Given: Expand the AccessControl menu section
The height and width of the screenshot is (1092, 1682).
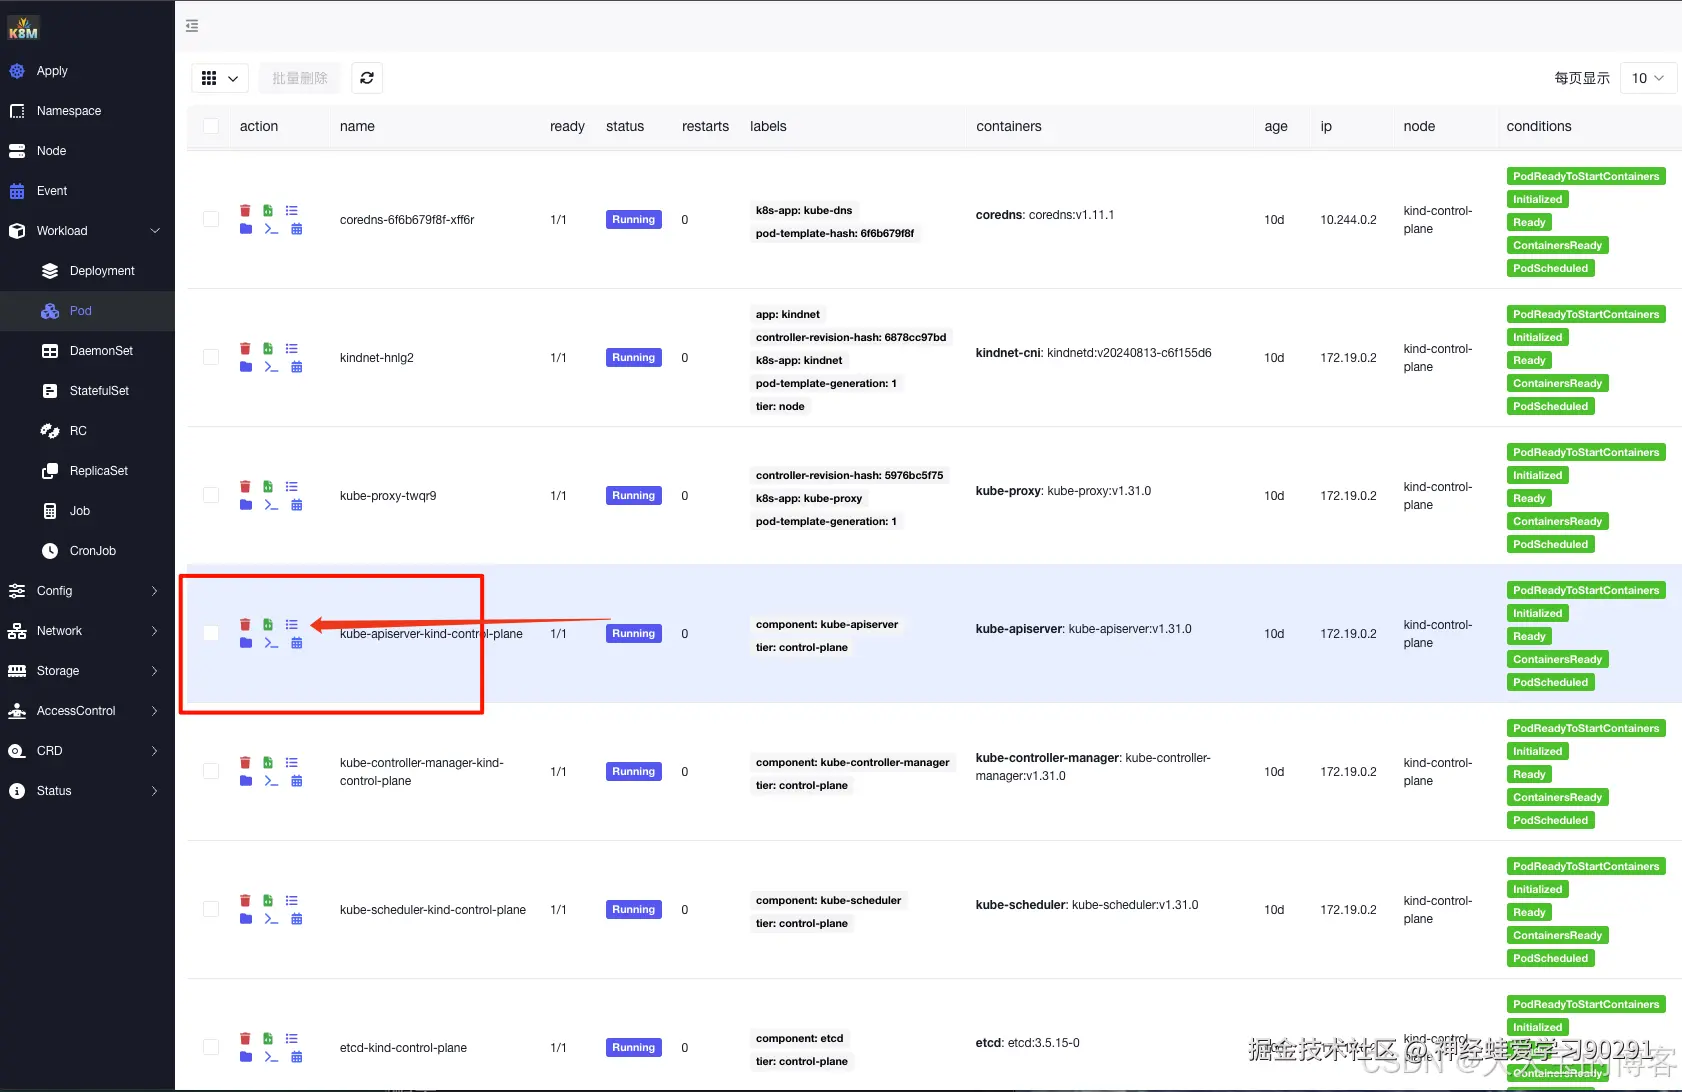Looking at the screenshot, I should click(x=87, y=711).
